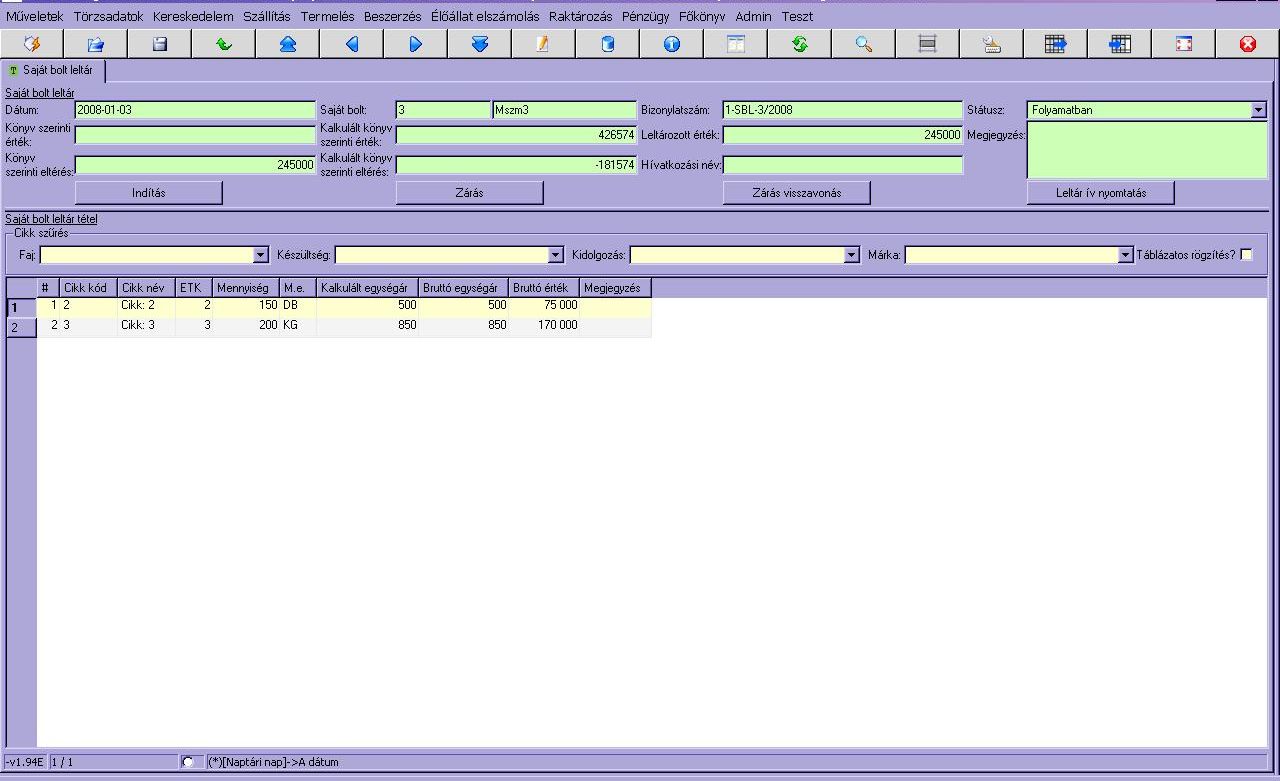This screenshot has height=781, width=1280.
Task: Expand the Státusz dropdown
Action: pos(1258,110)
